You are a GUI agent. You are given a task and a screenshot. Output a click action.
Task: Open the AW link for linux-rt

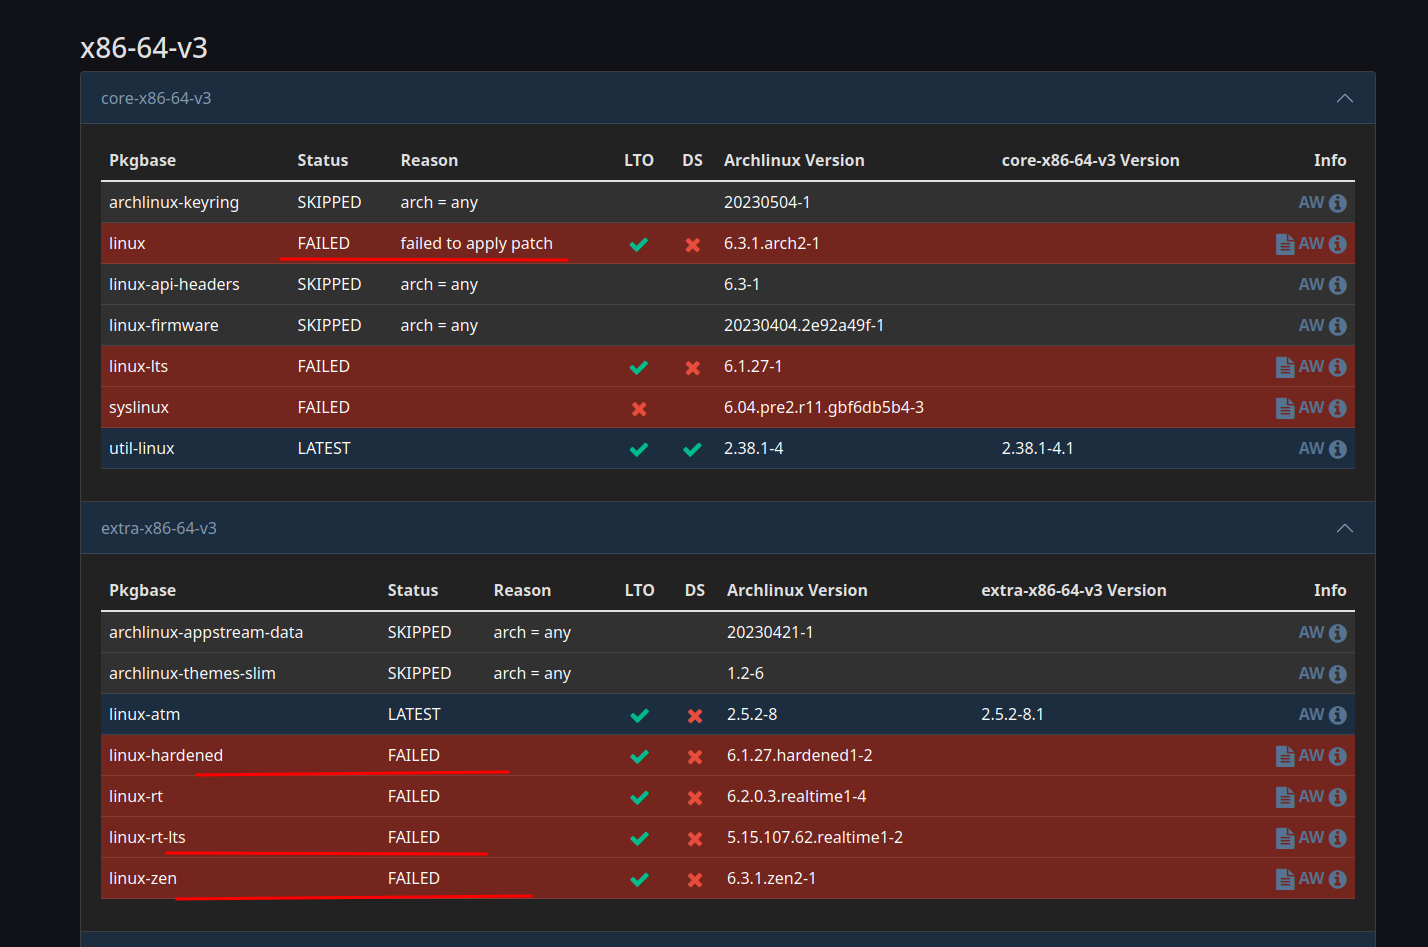[1311, 796]
